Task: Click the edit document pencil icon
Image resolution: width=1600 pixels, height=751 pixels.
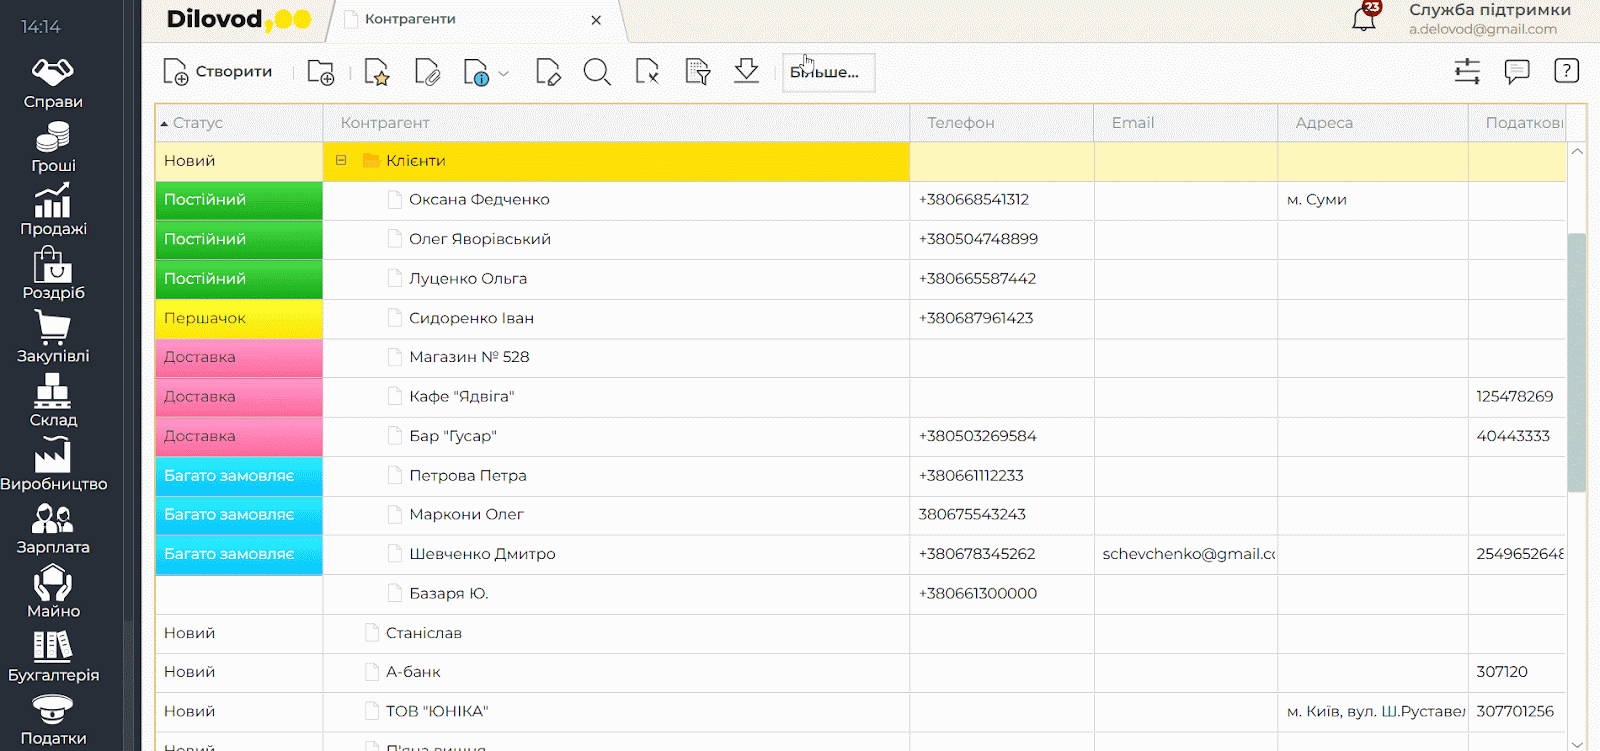Action: click(x=548, y=72)
